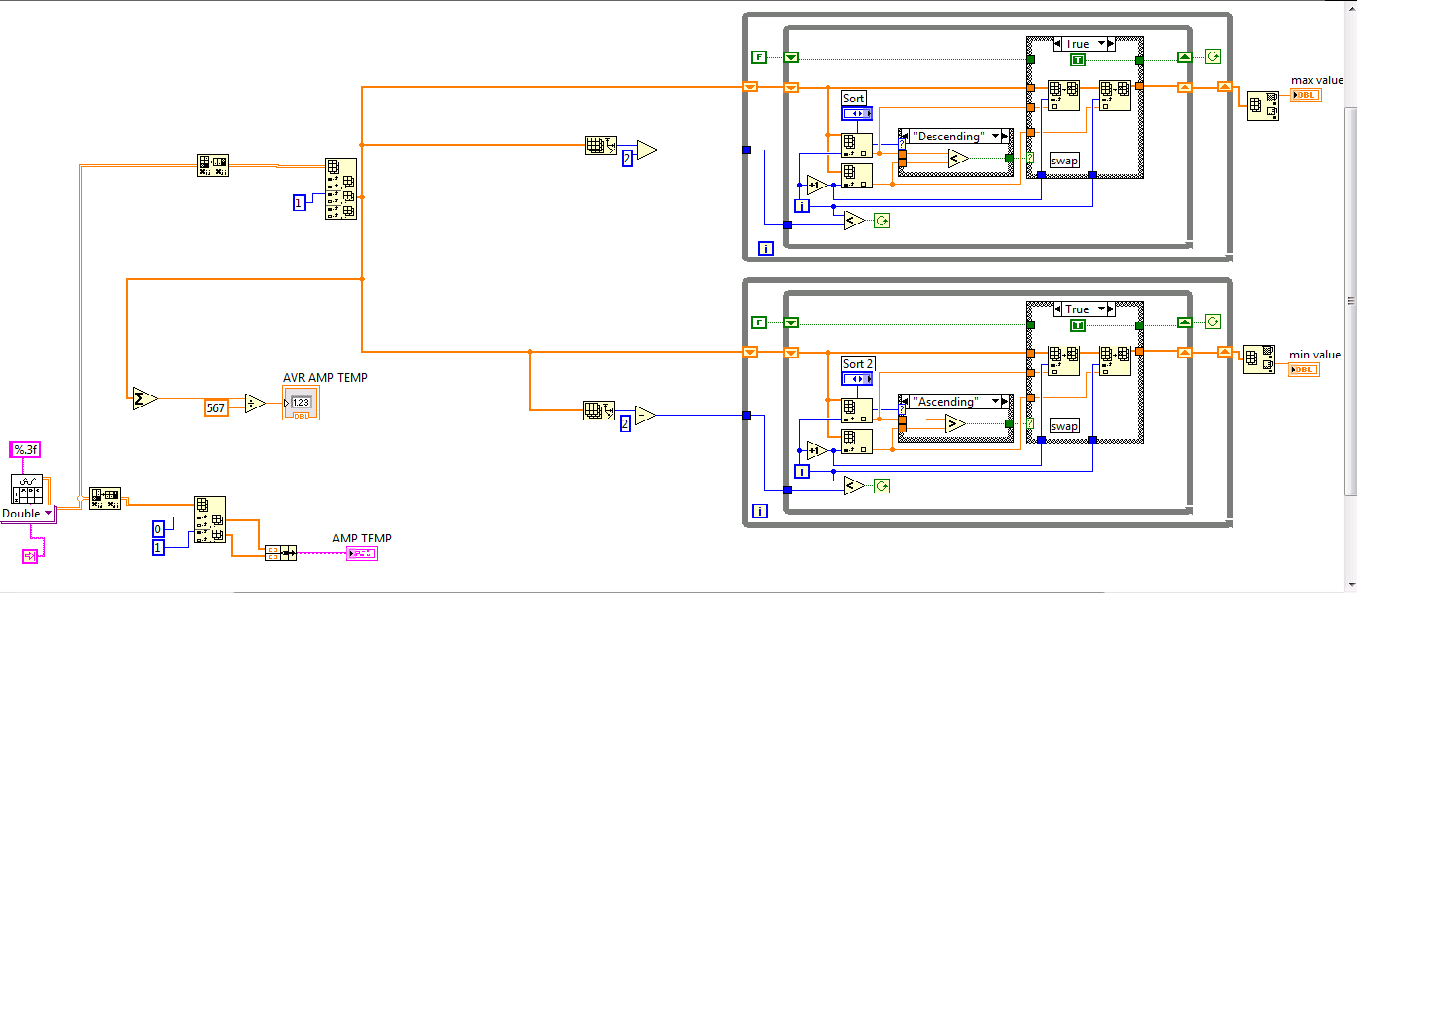Click the AMP TEMP string indicator terminal
The height and width of the screenshot is (1017, 1438).
361,553
